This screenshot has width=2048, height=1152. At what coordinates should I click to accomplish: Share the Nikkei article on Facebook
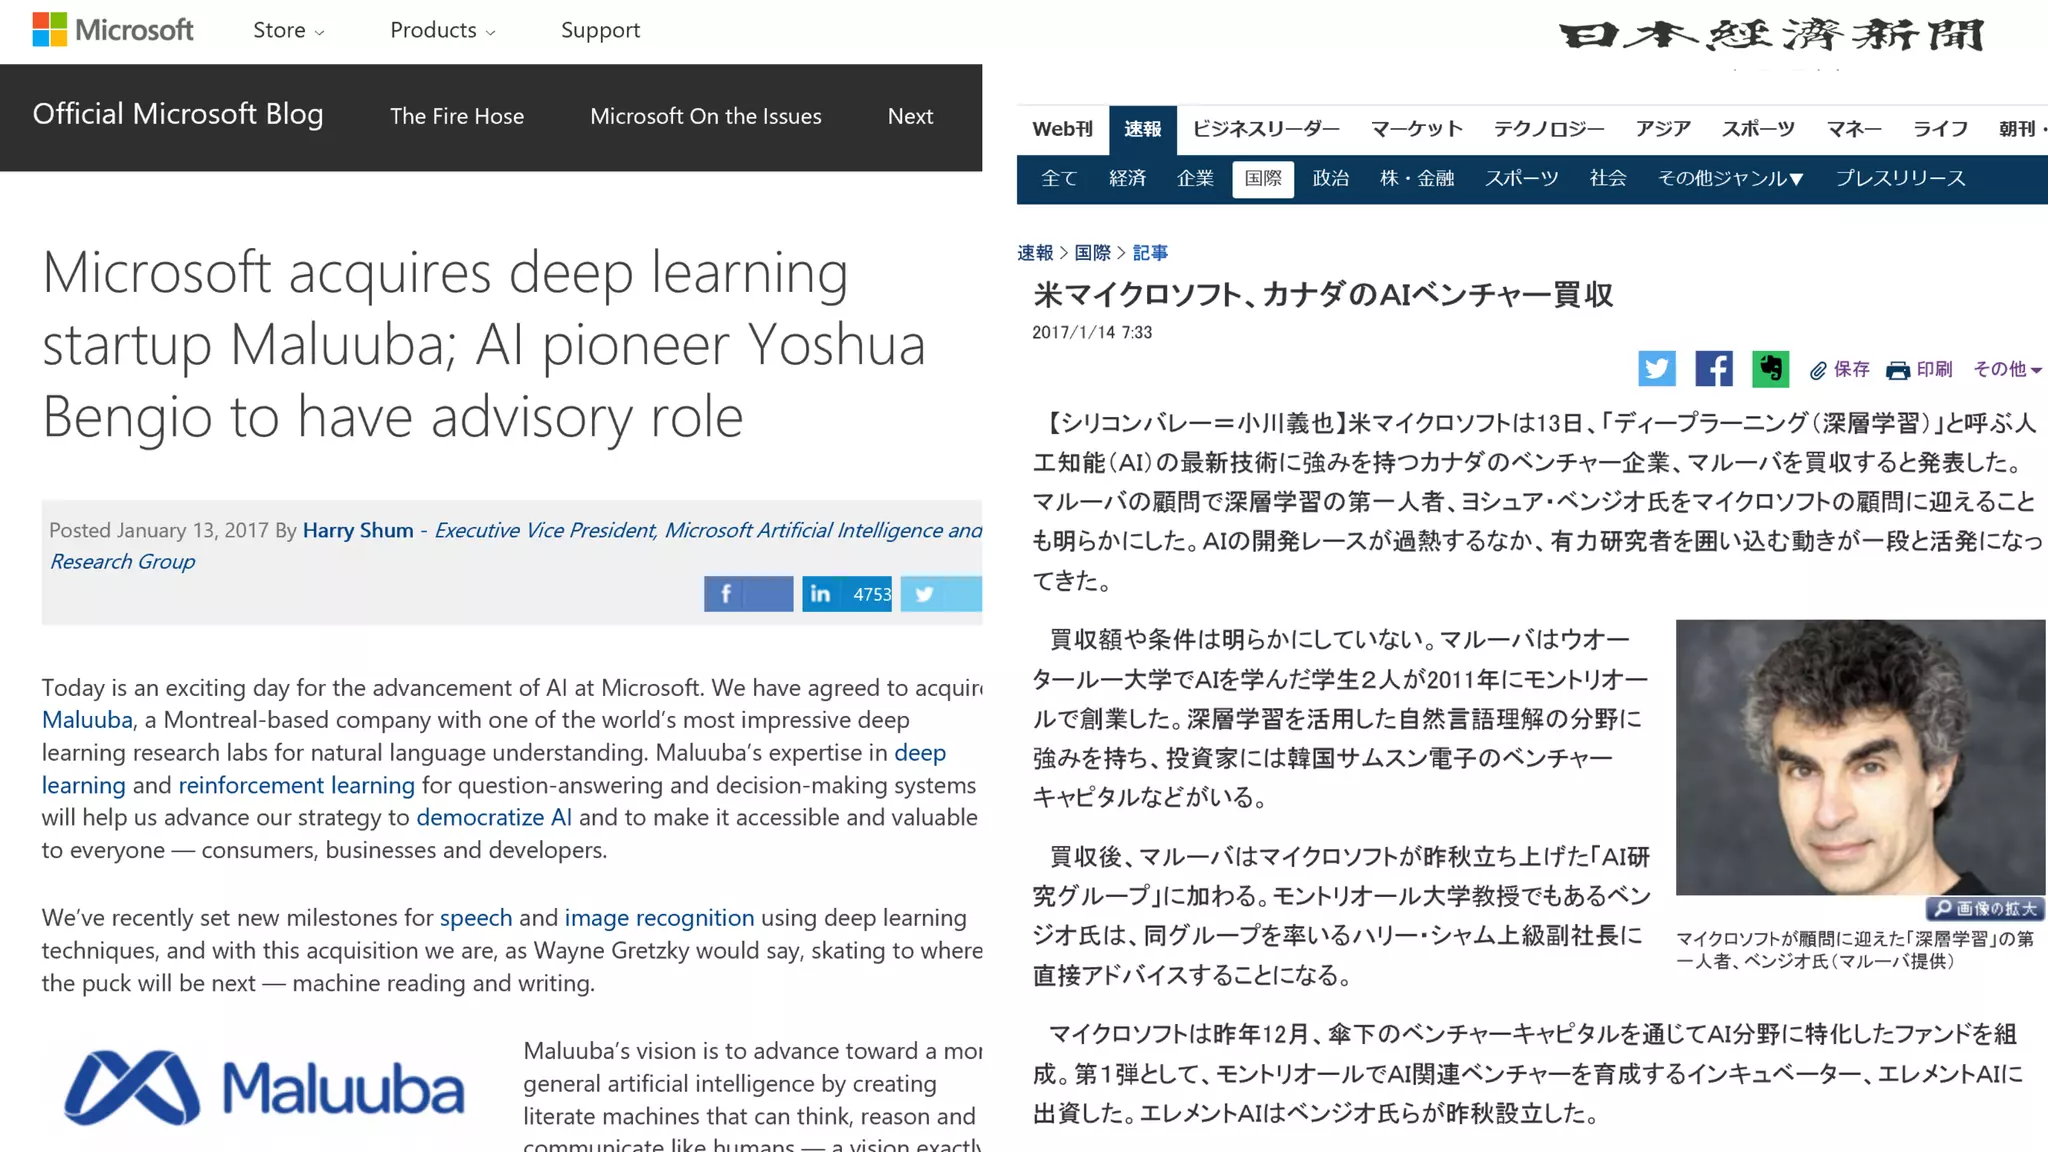coord(1713,369)
